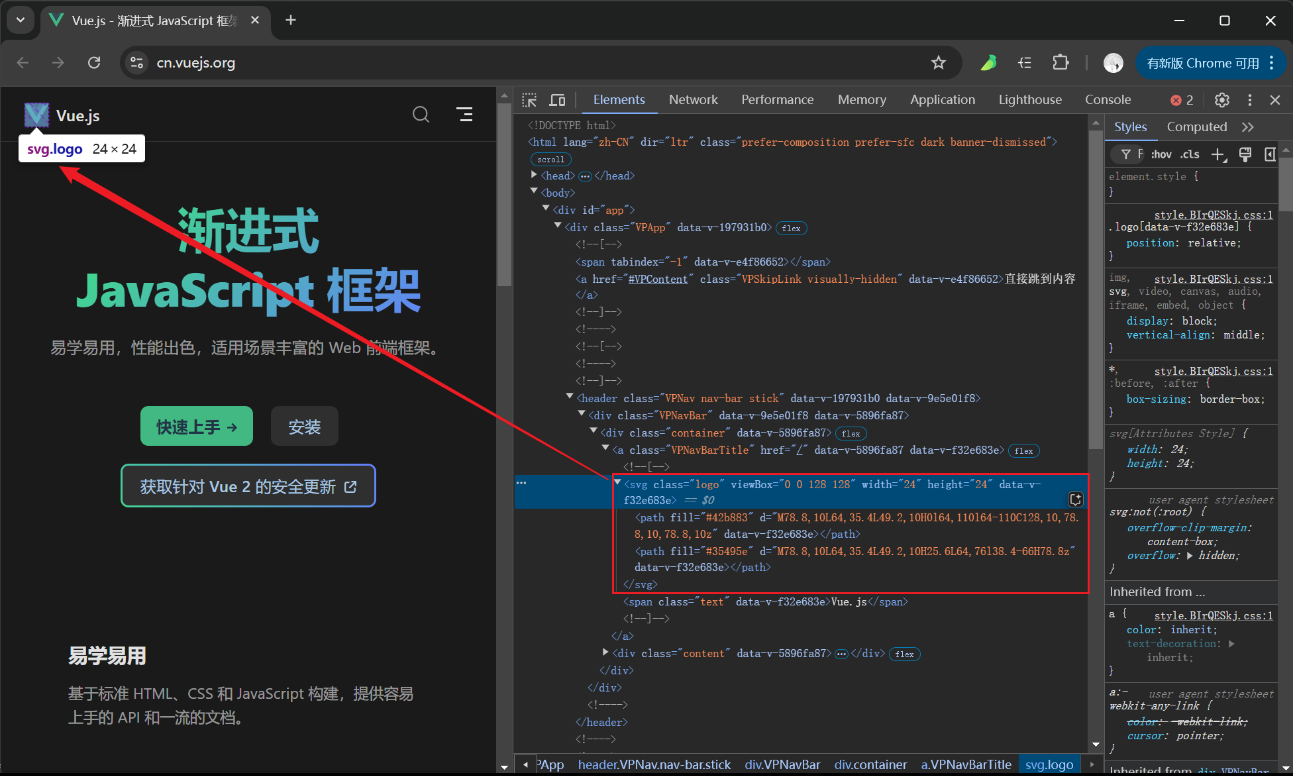
Task: Click the 安装 install button
Action: [304, 426]
